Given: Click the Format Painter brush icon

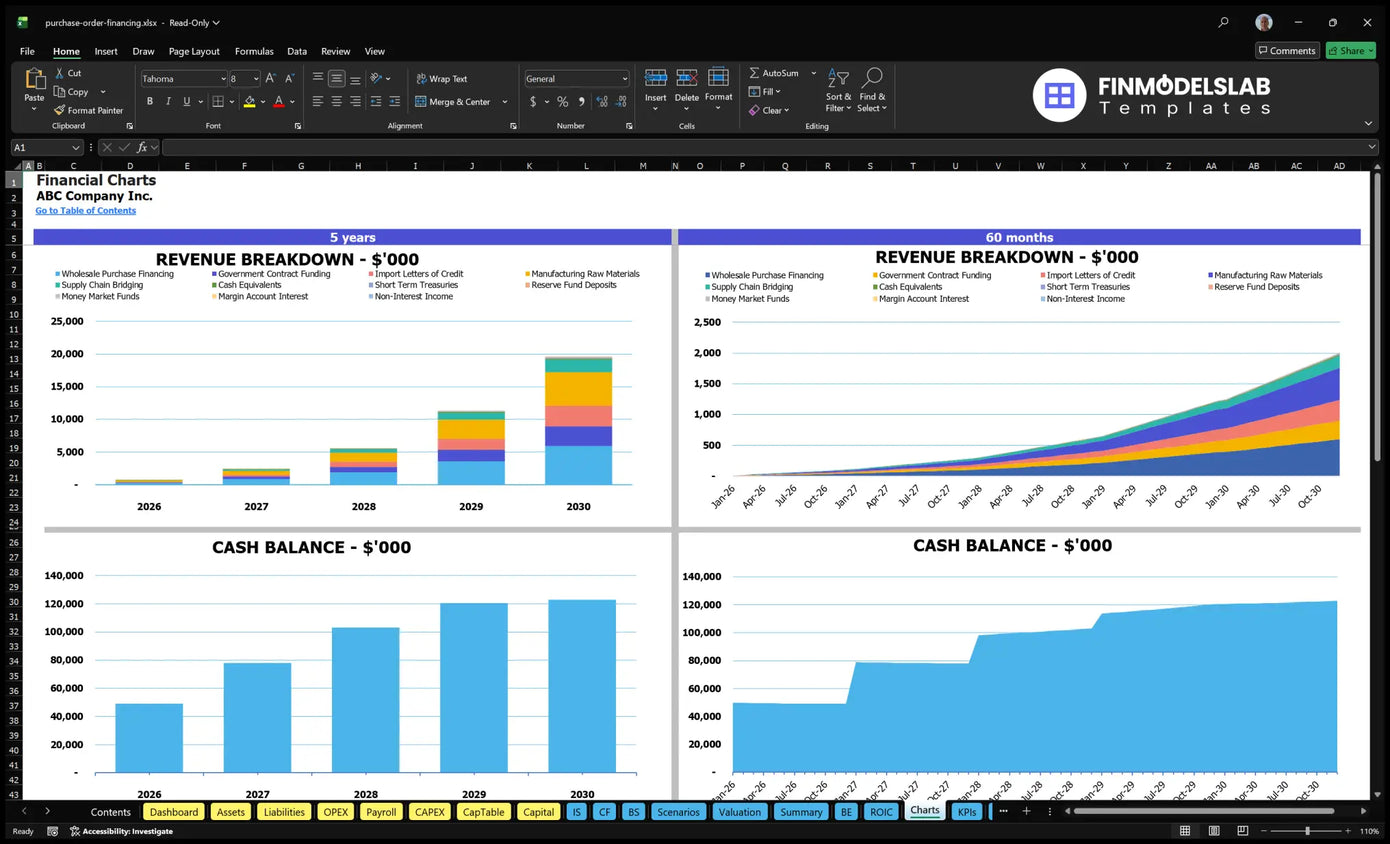Looking at the screenshot, I should pos(59,110).
